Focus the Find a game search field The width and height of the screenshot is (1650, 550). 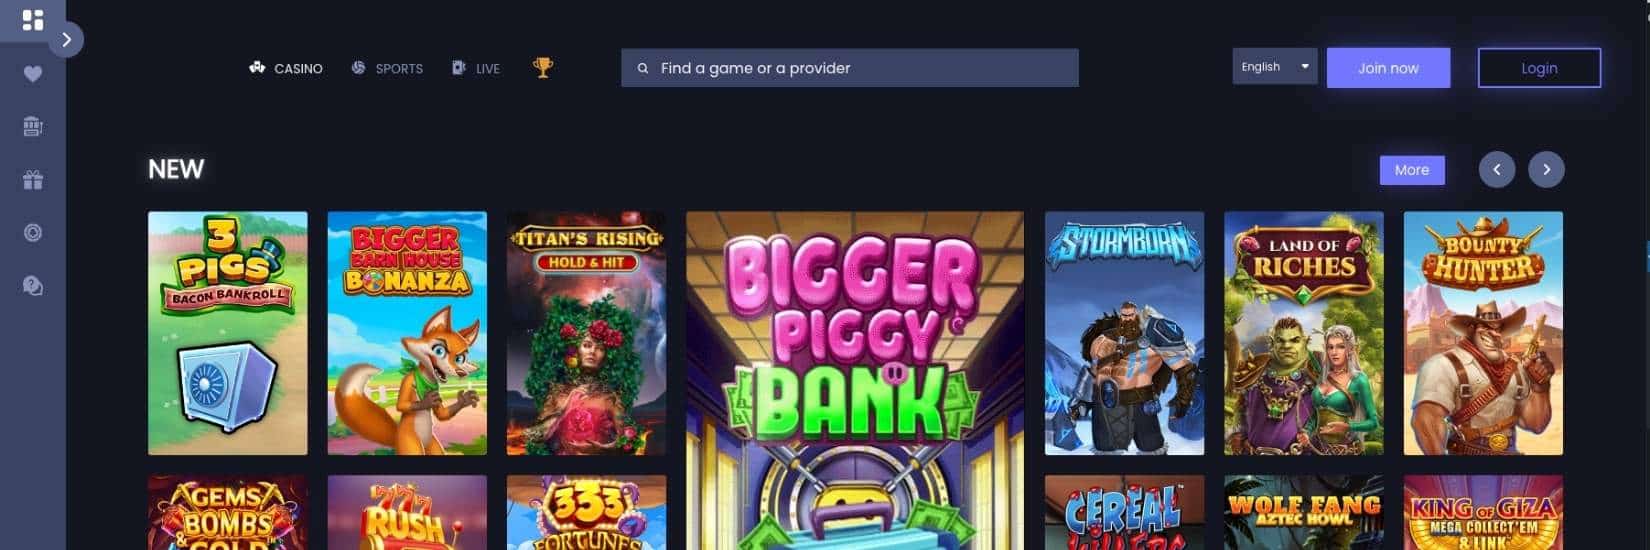tap(850, 68)
